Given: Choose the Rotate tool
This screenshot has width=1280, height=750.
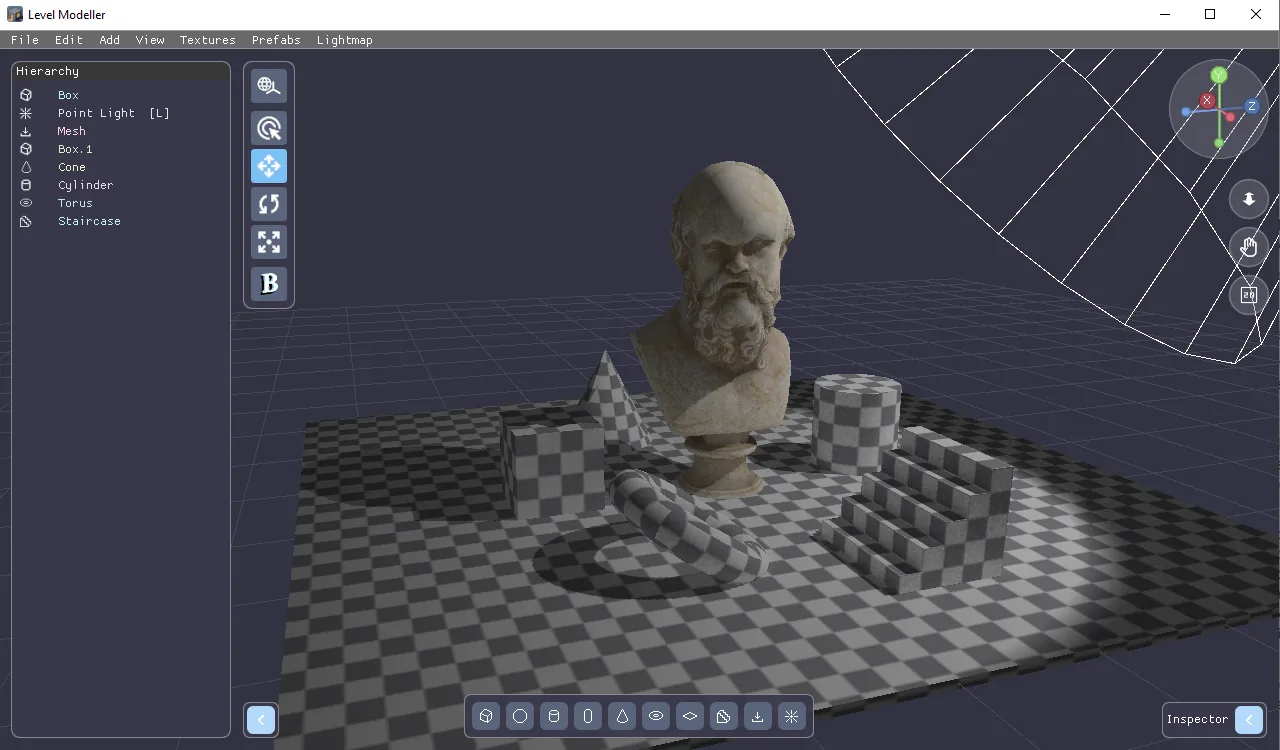Looking at the screenshot, I should (x=269, y=204).
